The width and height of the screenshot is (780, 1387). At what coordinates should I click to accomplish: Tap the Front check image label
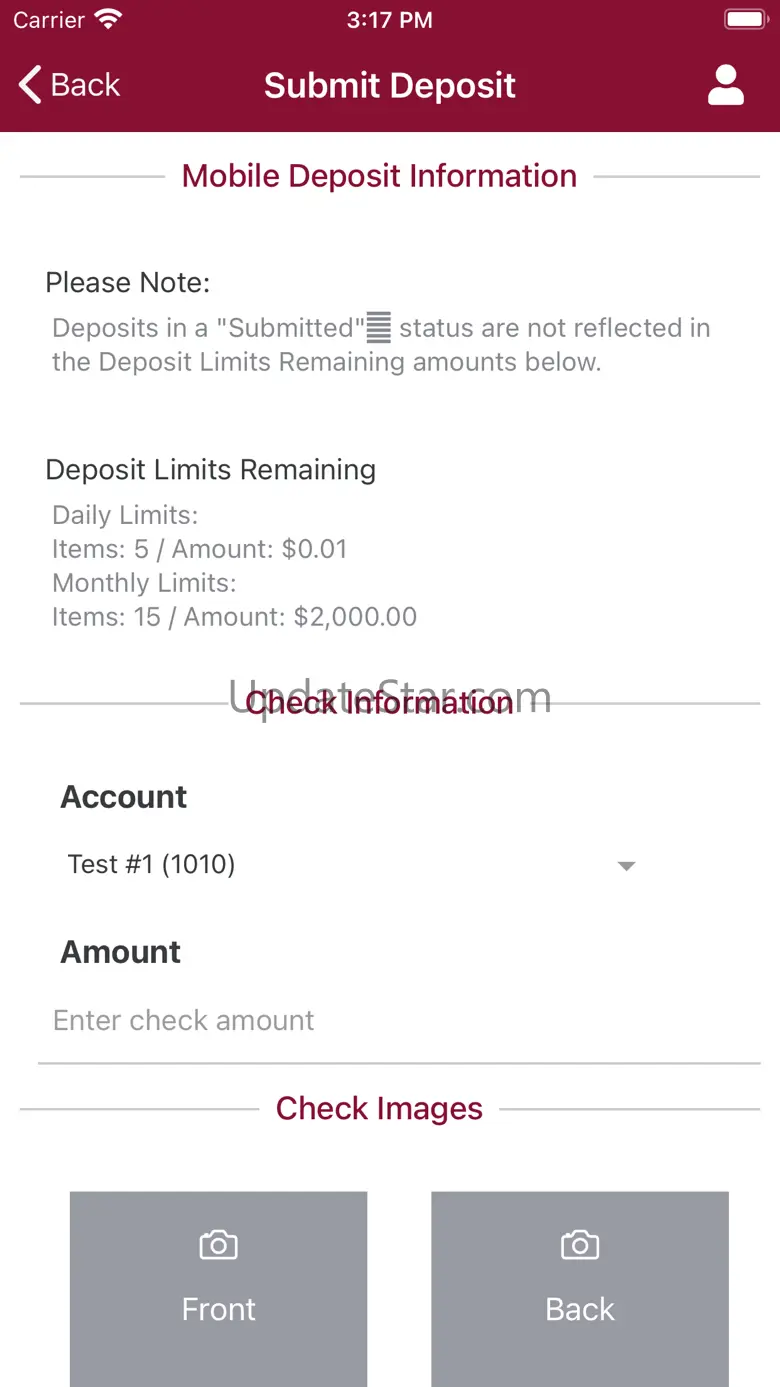(218, 1309)
